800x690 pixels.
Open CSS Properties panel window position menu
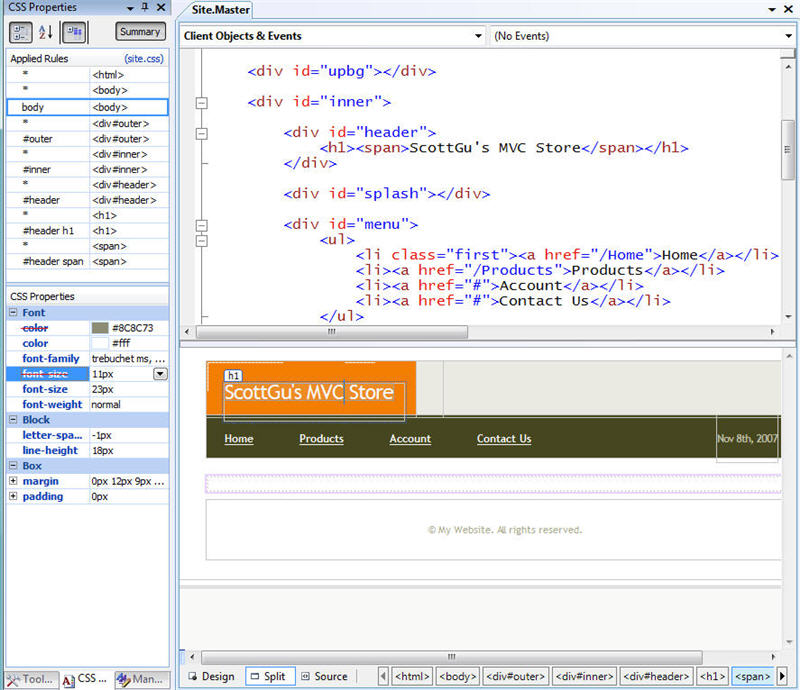coord(130,8)
